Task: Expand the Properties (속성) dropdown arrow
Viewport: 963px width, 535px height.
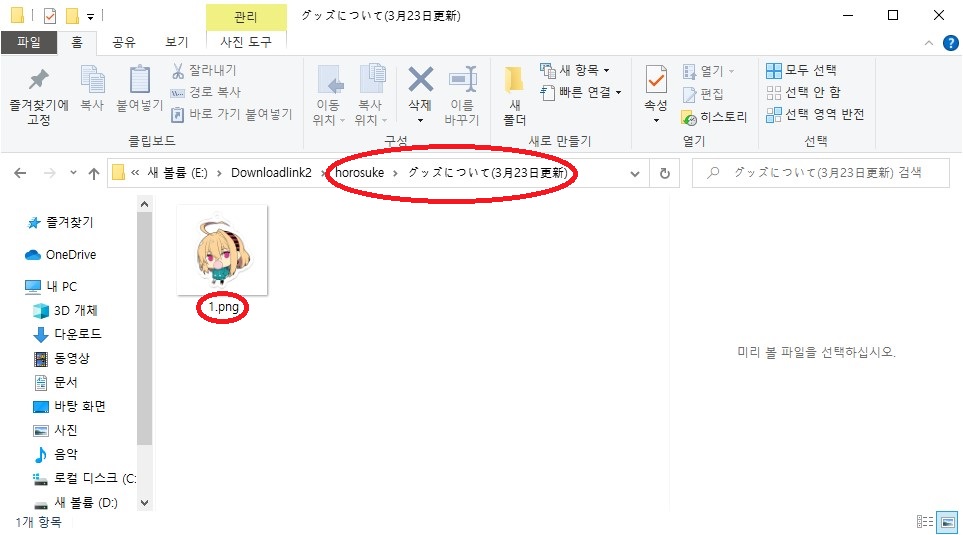Action: pos(656,120)
